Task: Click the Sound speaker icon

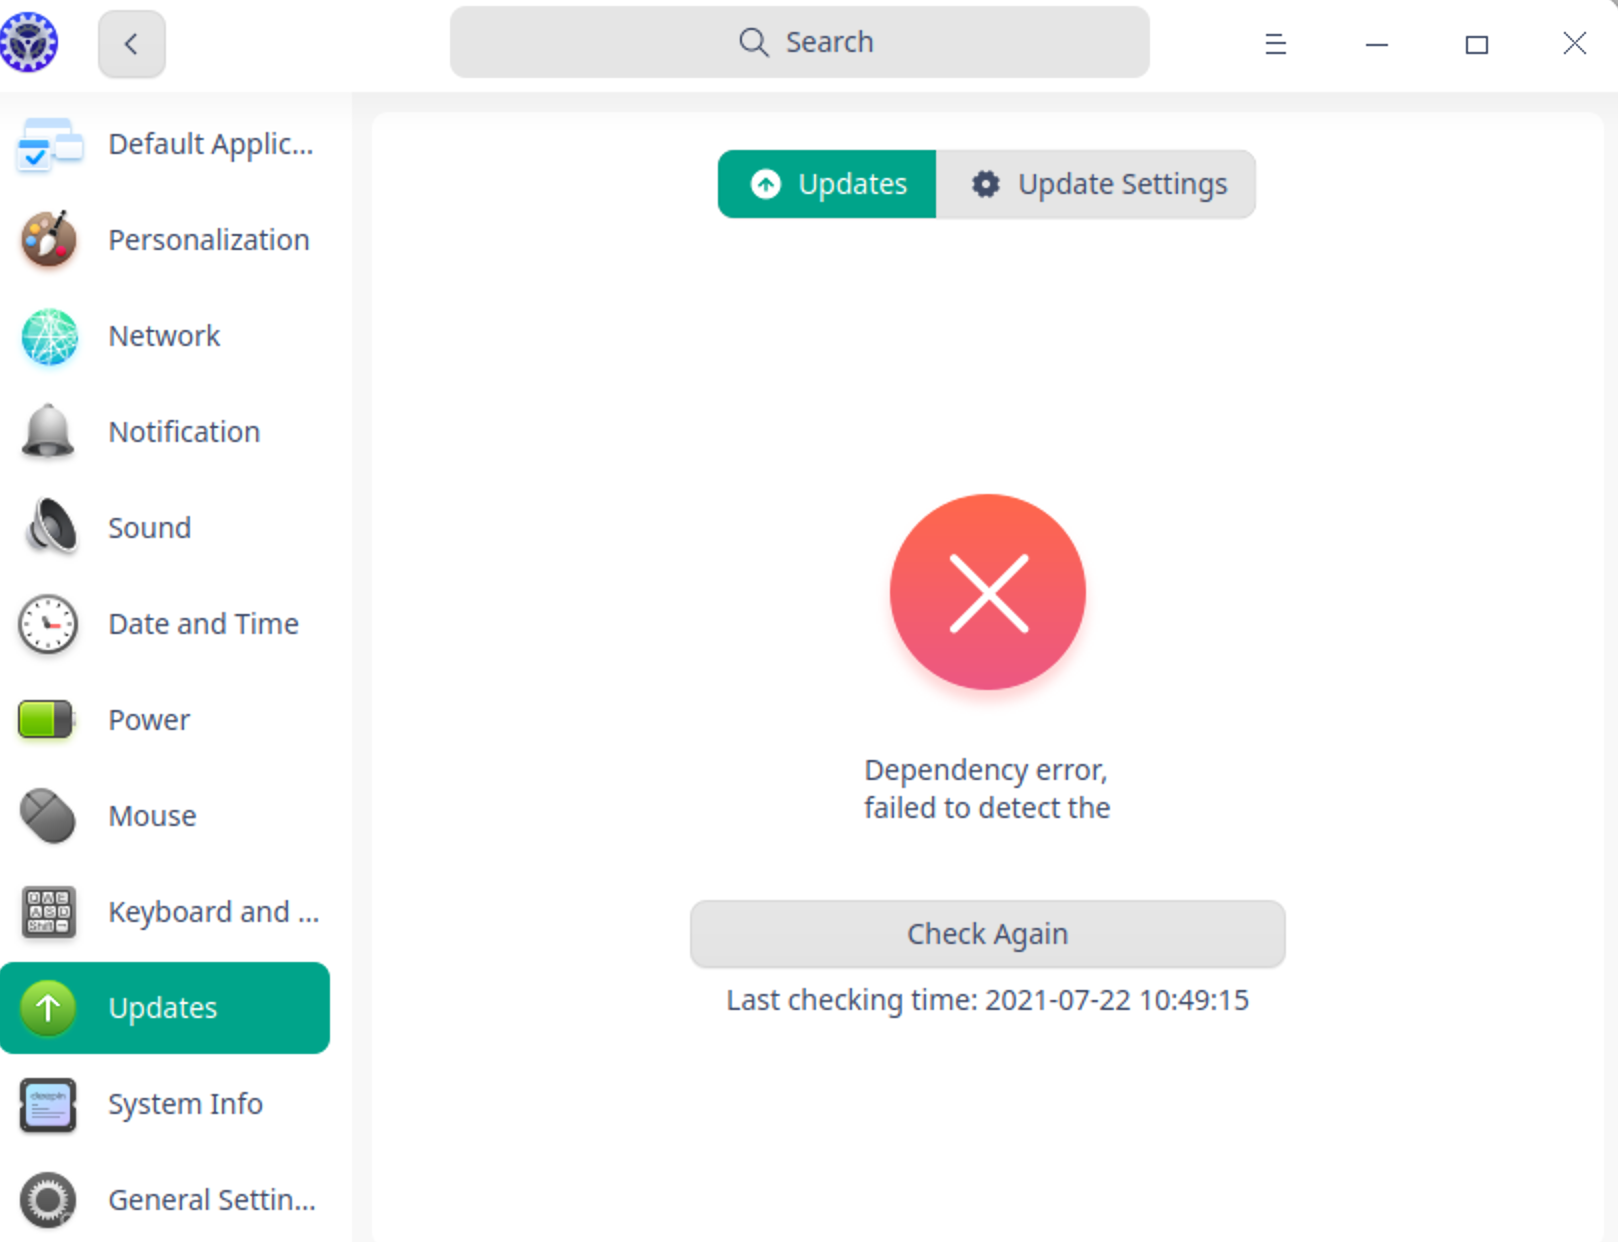Action: (51, 526)
